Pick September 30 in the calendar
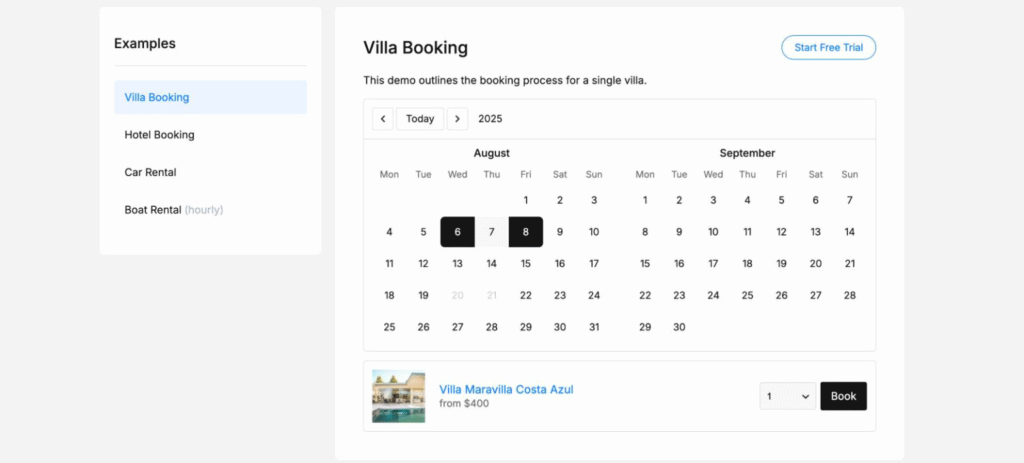1024x463 pixels. point(679,327)
